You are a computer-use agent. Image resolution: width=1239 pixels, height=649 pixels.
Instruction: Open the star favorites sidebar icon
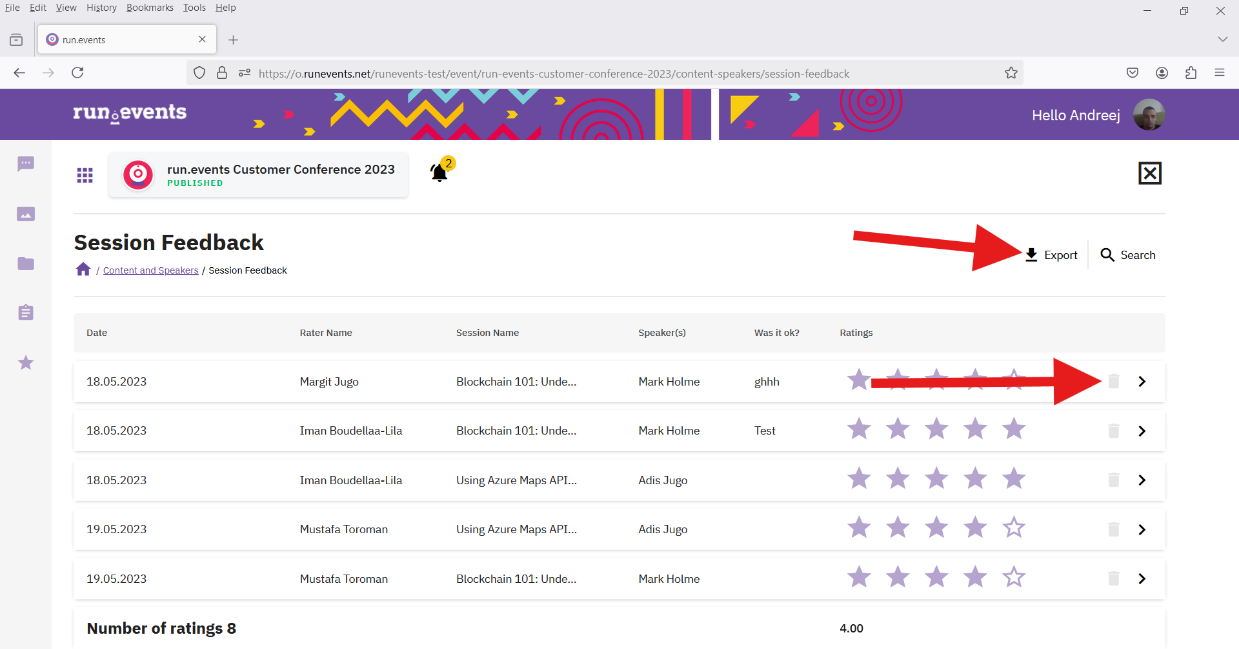coord(26,362)
